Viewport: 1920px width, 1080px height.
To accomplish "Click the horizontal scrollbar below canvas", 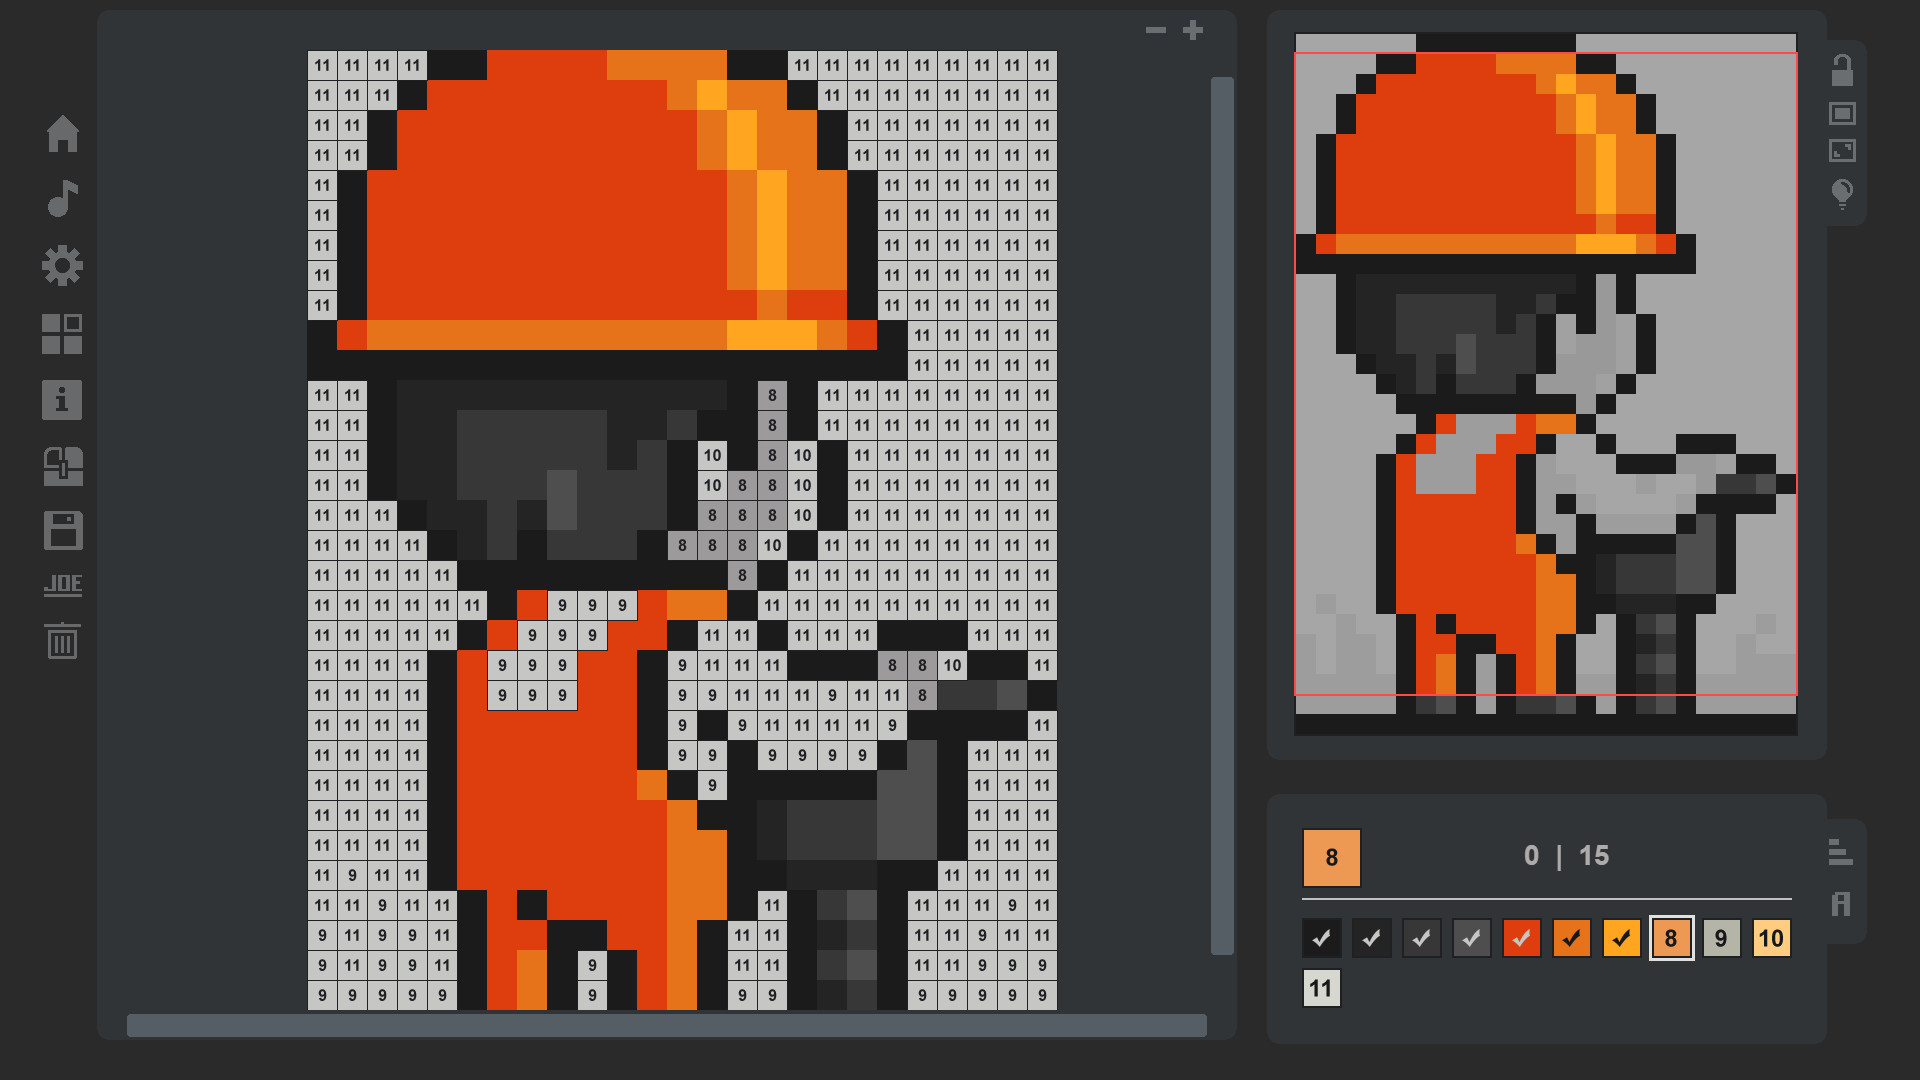I will (666, 1025).
